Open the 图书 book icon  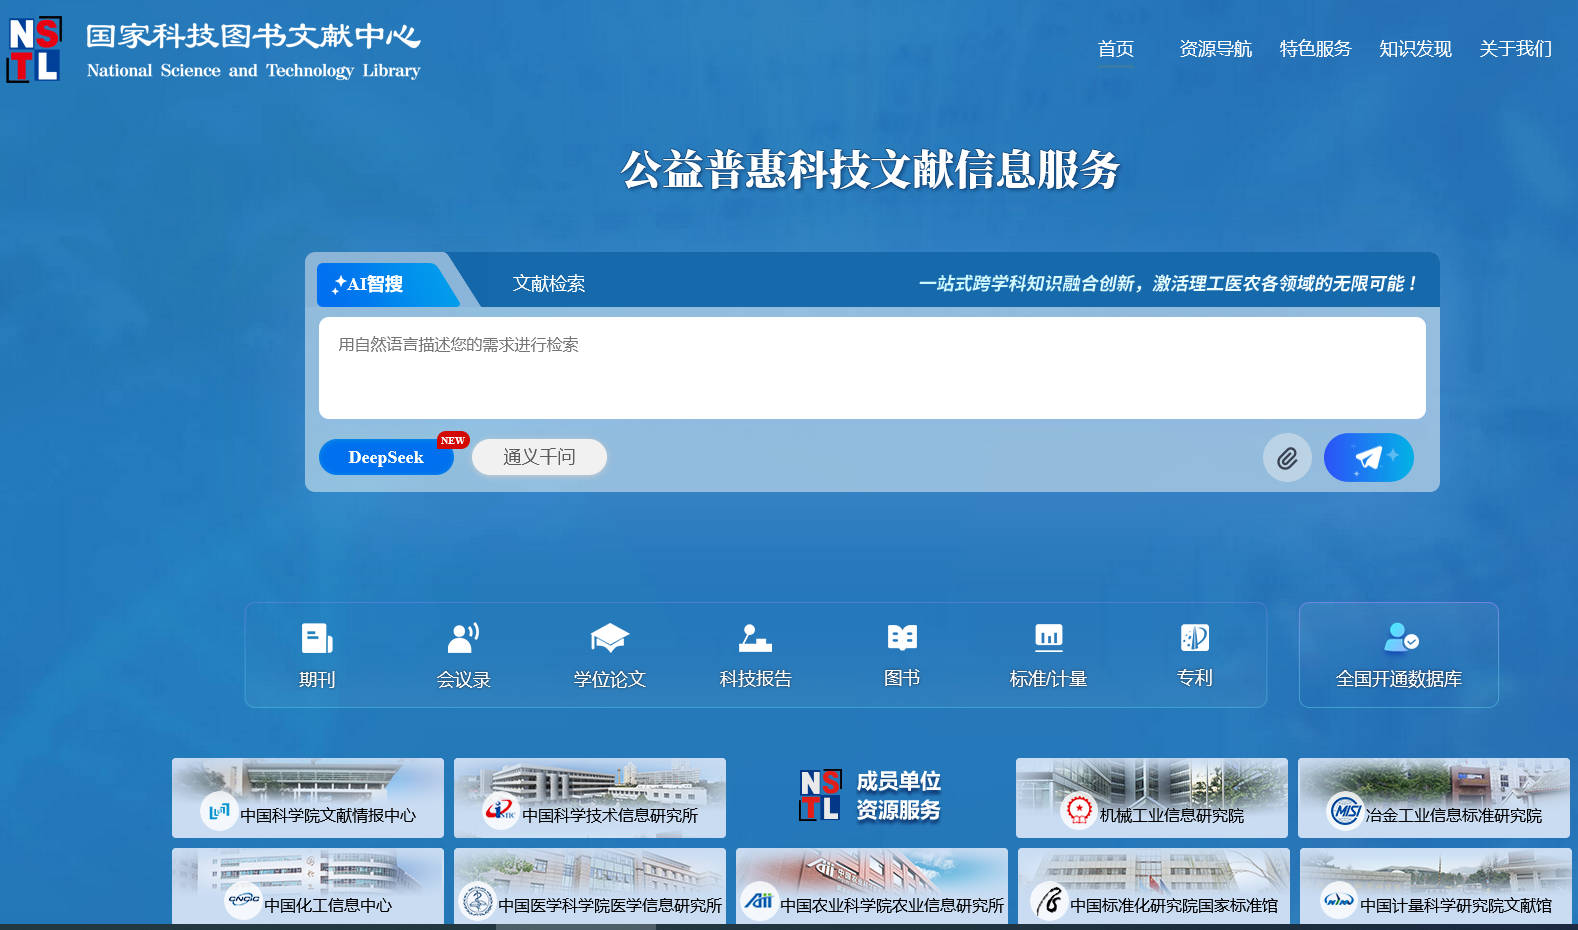902,637
